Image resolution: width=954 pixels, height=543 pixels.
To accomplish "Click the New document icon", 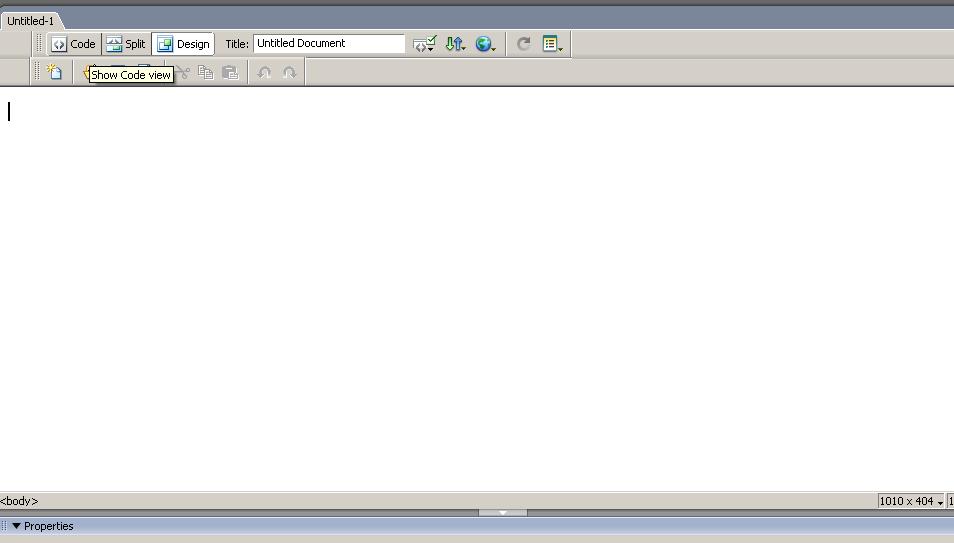I will (x=55, y=73).
